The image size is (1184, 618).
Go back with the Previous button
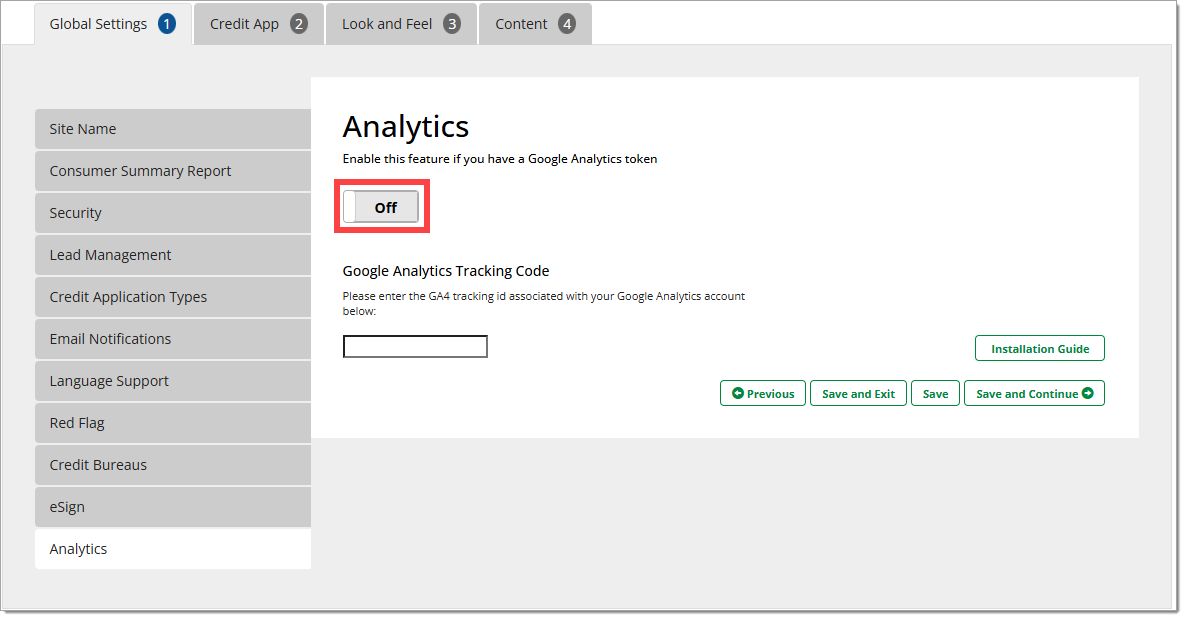(762, 394)
